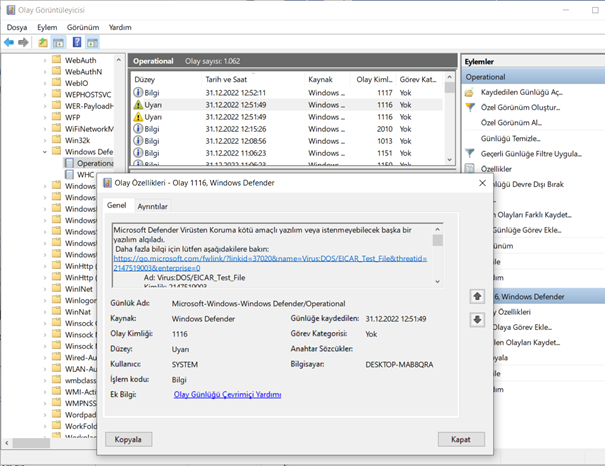Collapse the Windows Defender tree node
Image resolution: width=605 pixels, height=466 pixels.
point(45,152)
